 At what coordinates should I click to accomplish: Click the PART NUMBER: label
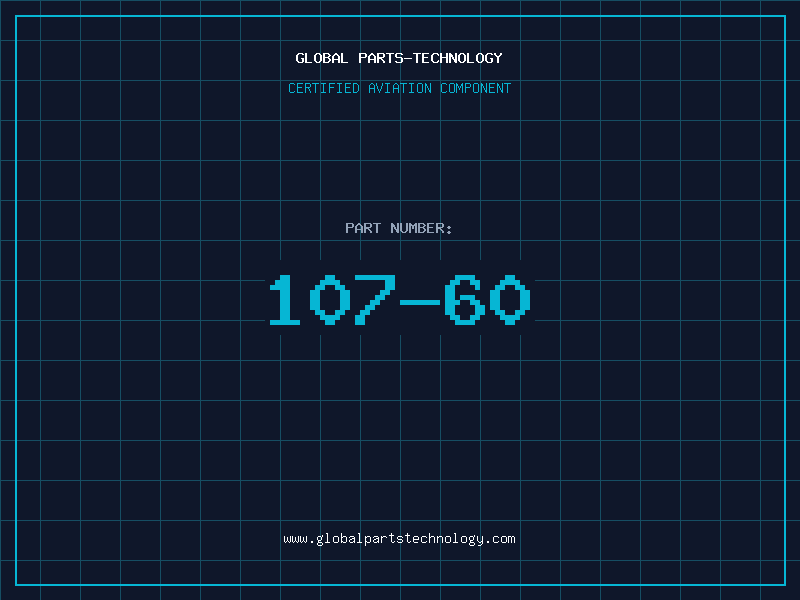click(x=399, y=229)
